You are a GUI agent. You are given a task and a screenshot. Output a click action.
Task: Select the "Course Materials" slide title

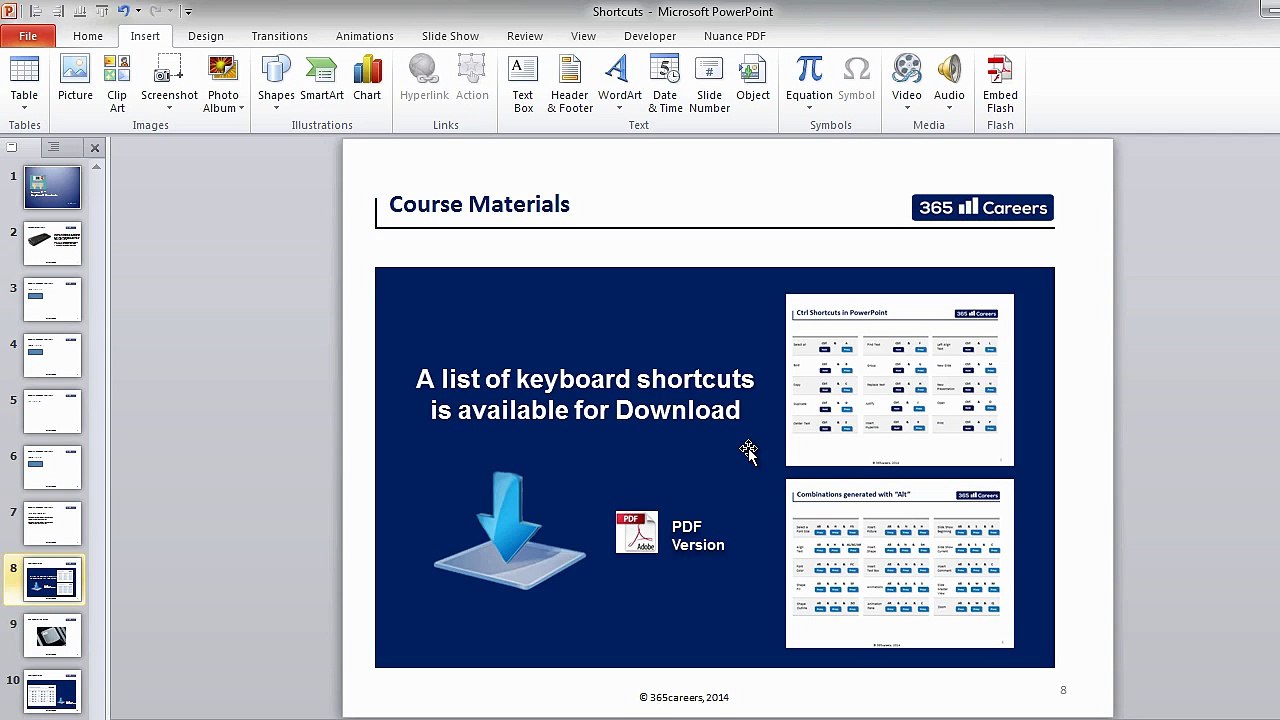(x=479, y=204)
